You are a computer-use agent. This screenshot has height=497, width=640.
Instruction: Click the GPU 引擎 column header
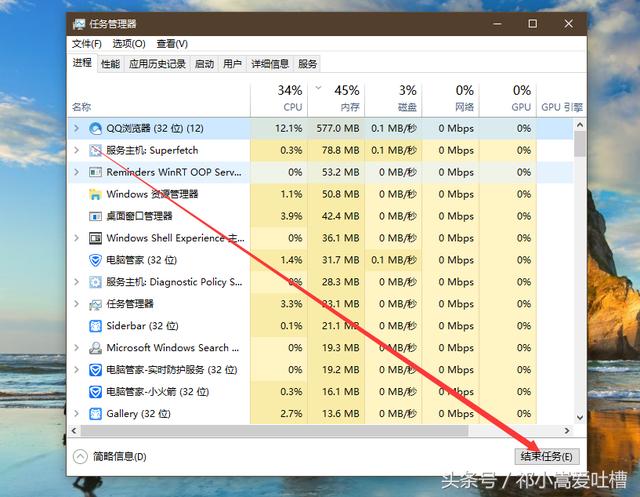point(561,99)
